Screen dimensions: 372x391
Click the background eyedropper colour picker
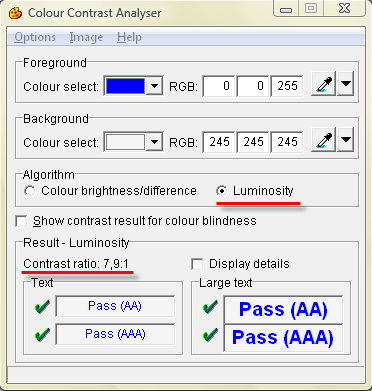coord(323,141)
